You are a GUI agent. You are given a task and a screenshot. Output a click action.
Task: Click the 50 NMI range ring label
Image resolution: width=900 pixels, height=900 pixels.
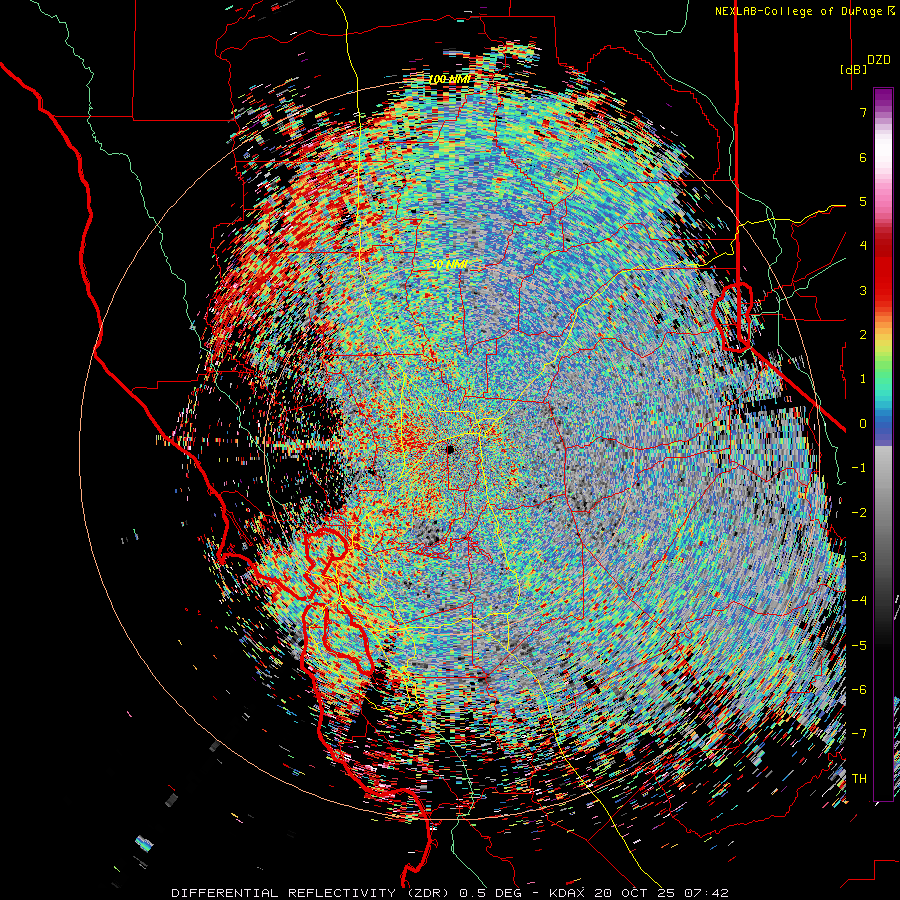pyautogui.click(x=449, y=265)
